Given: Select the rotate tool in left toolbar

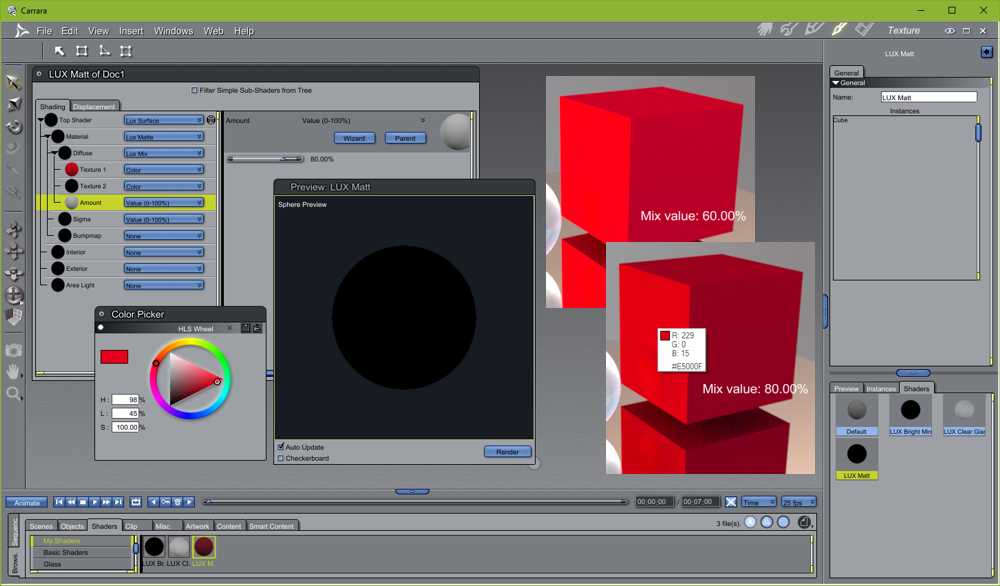Looking at the screenshot, I should tap(13, 126).
